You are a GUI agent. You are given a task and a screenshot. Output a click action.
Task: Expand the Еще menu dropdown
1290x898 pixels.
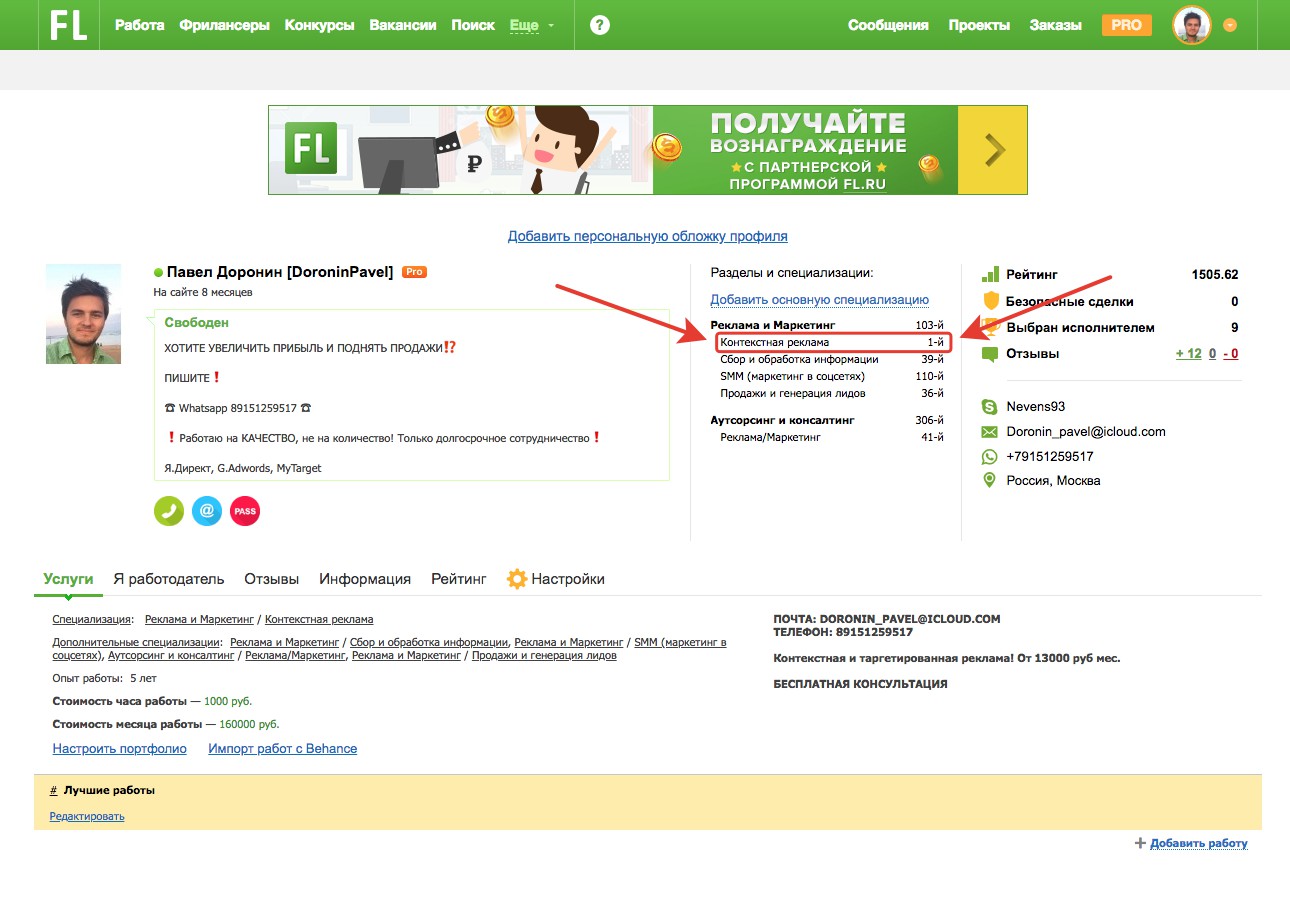(532, 25)
